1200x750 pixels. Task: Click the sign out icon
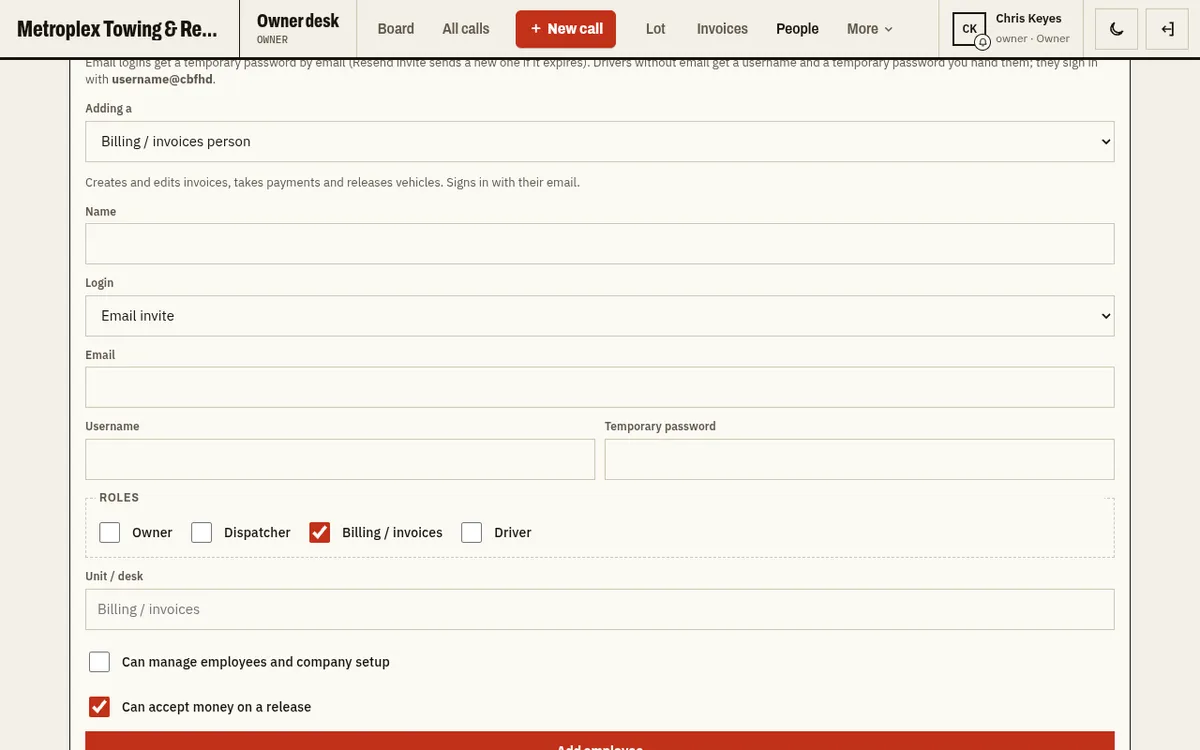click(x=1167, y=29)
